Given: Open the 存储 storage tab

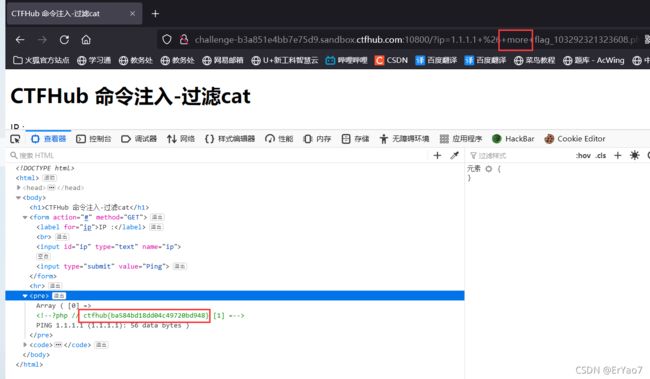Looking at the screenshot, I should (355, 139).
